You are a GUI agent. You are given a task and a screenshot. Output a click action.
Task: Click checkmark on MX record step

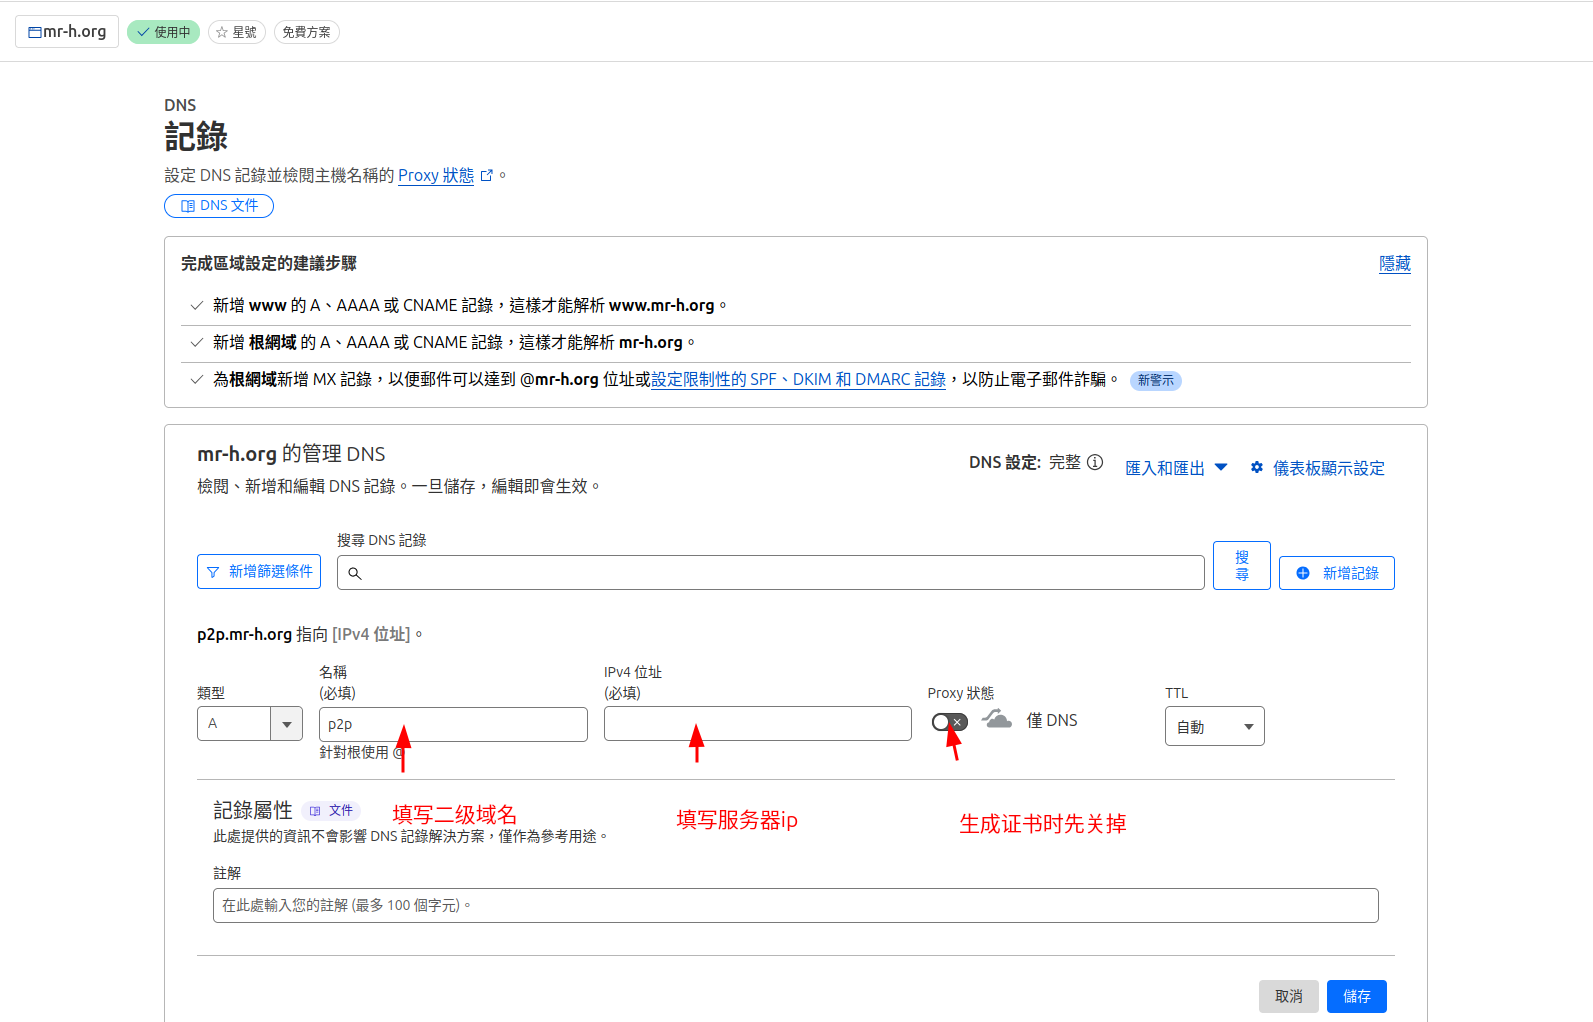click(197, 379)
